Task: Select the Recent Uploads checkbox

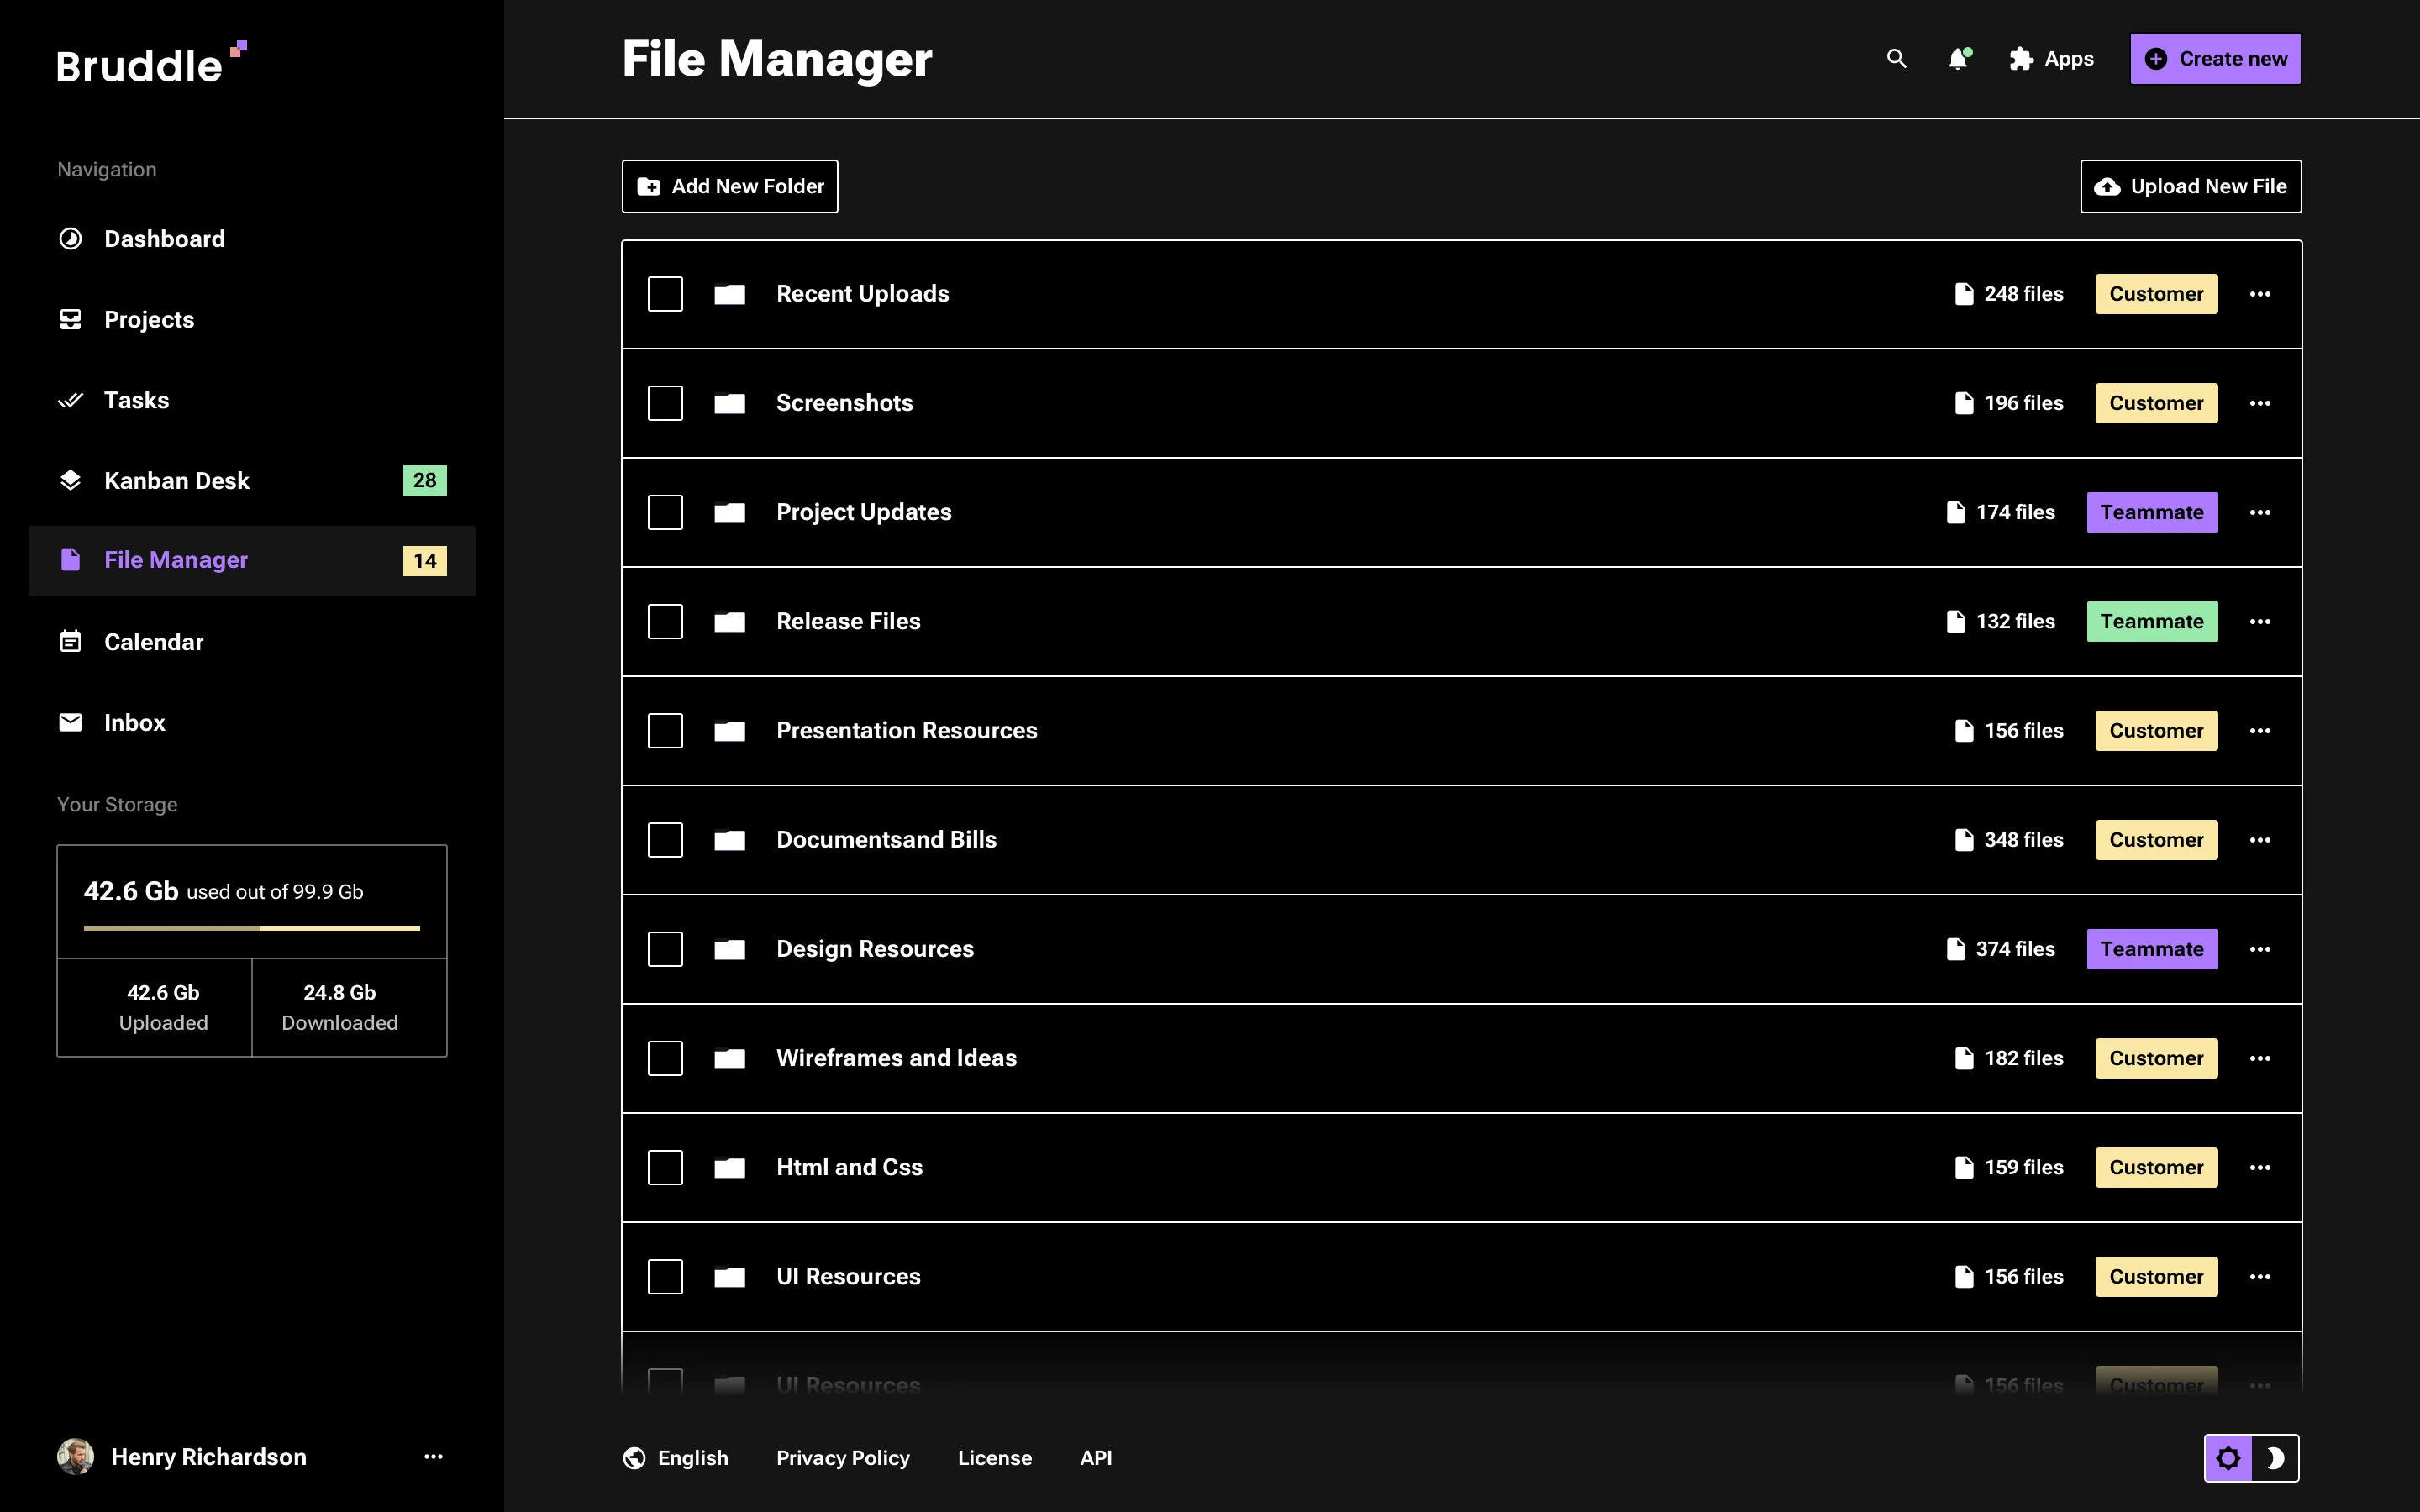Action: click(x=666, y=293)
